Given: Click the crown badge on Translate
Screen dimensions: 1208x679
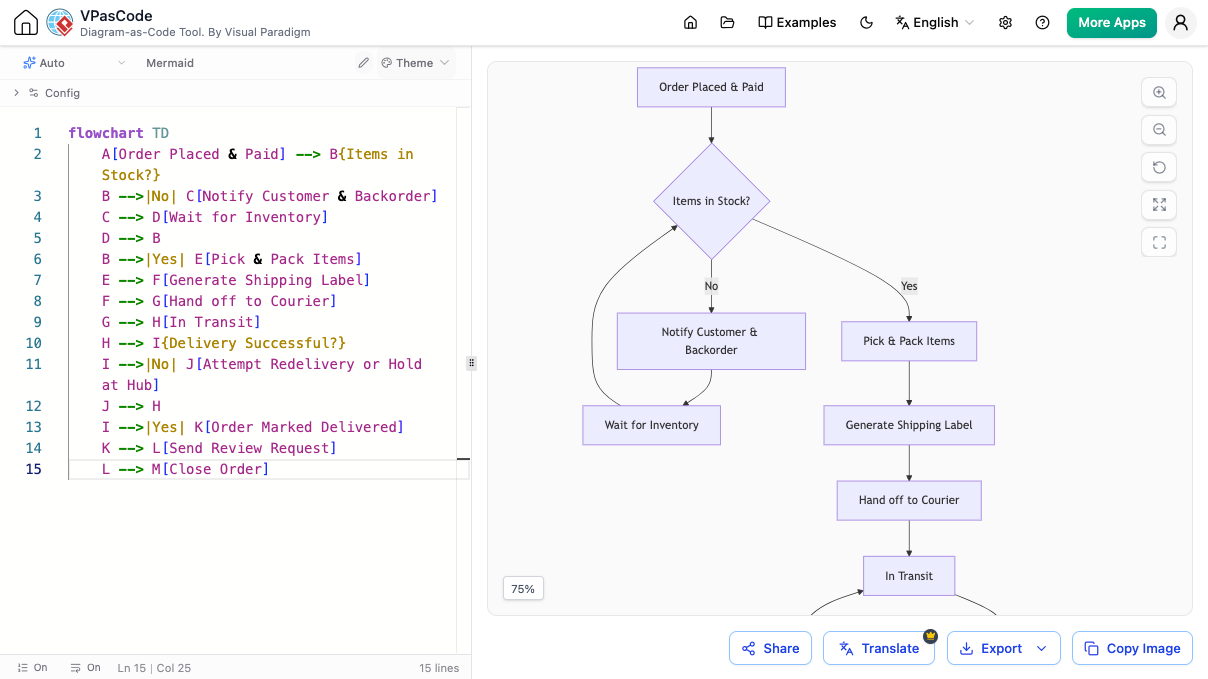Looking at the screenshot, I should click(x=930, y=635).
